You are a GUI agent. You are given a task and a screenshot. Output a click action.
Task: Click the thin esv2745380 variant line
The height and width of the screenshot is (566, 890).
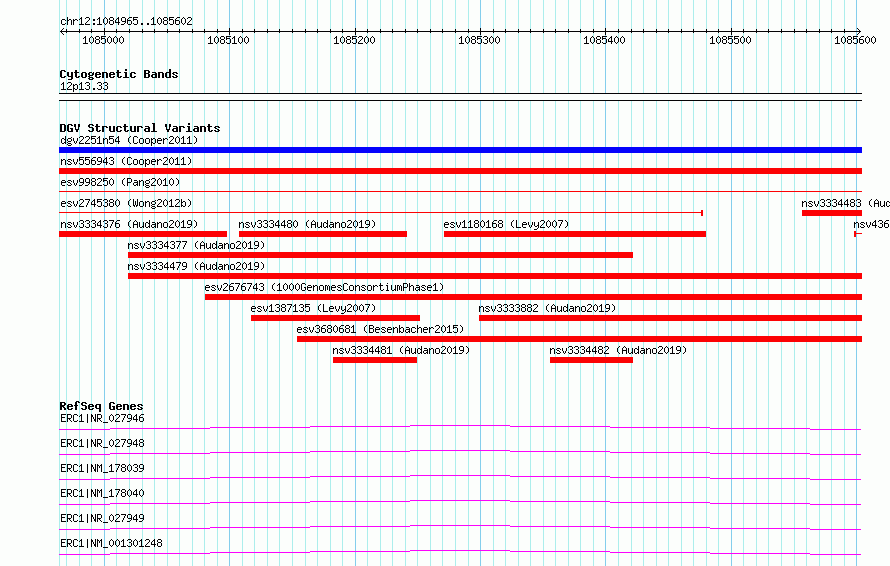pos(381,213)
